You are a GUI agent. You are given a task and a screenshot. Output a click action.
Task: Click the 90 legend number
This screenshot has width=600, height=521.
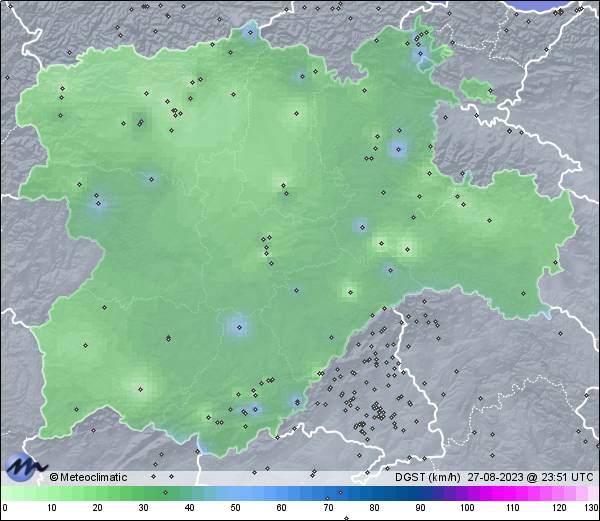click(x=421, y=508)
